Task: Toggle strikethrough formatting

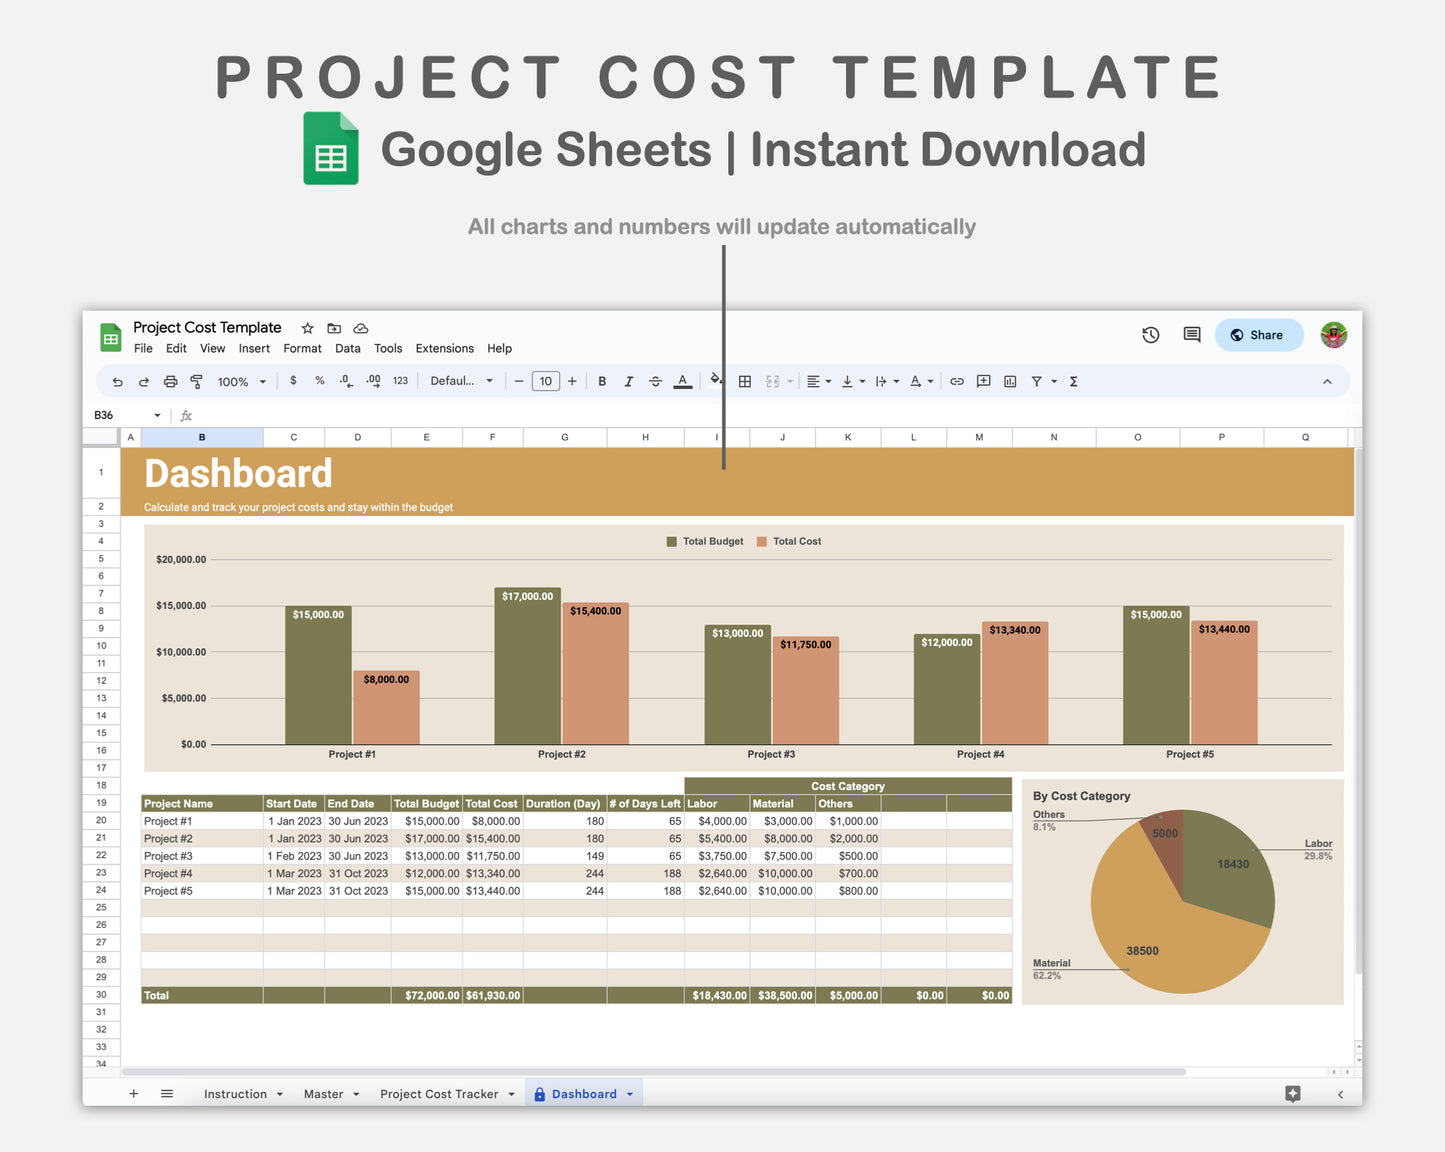Action: (x=655, y=381)
